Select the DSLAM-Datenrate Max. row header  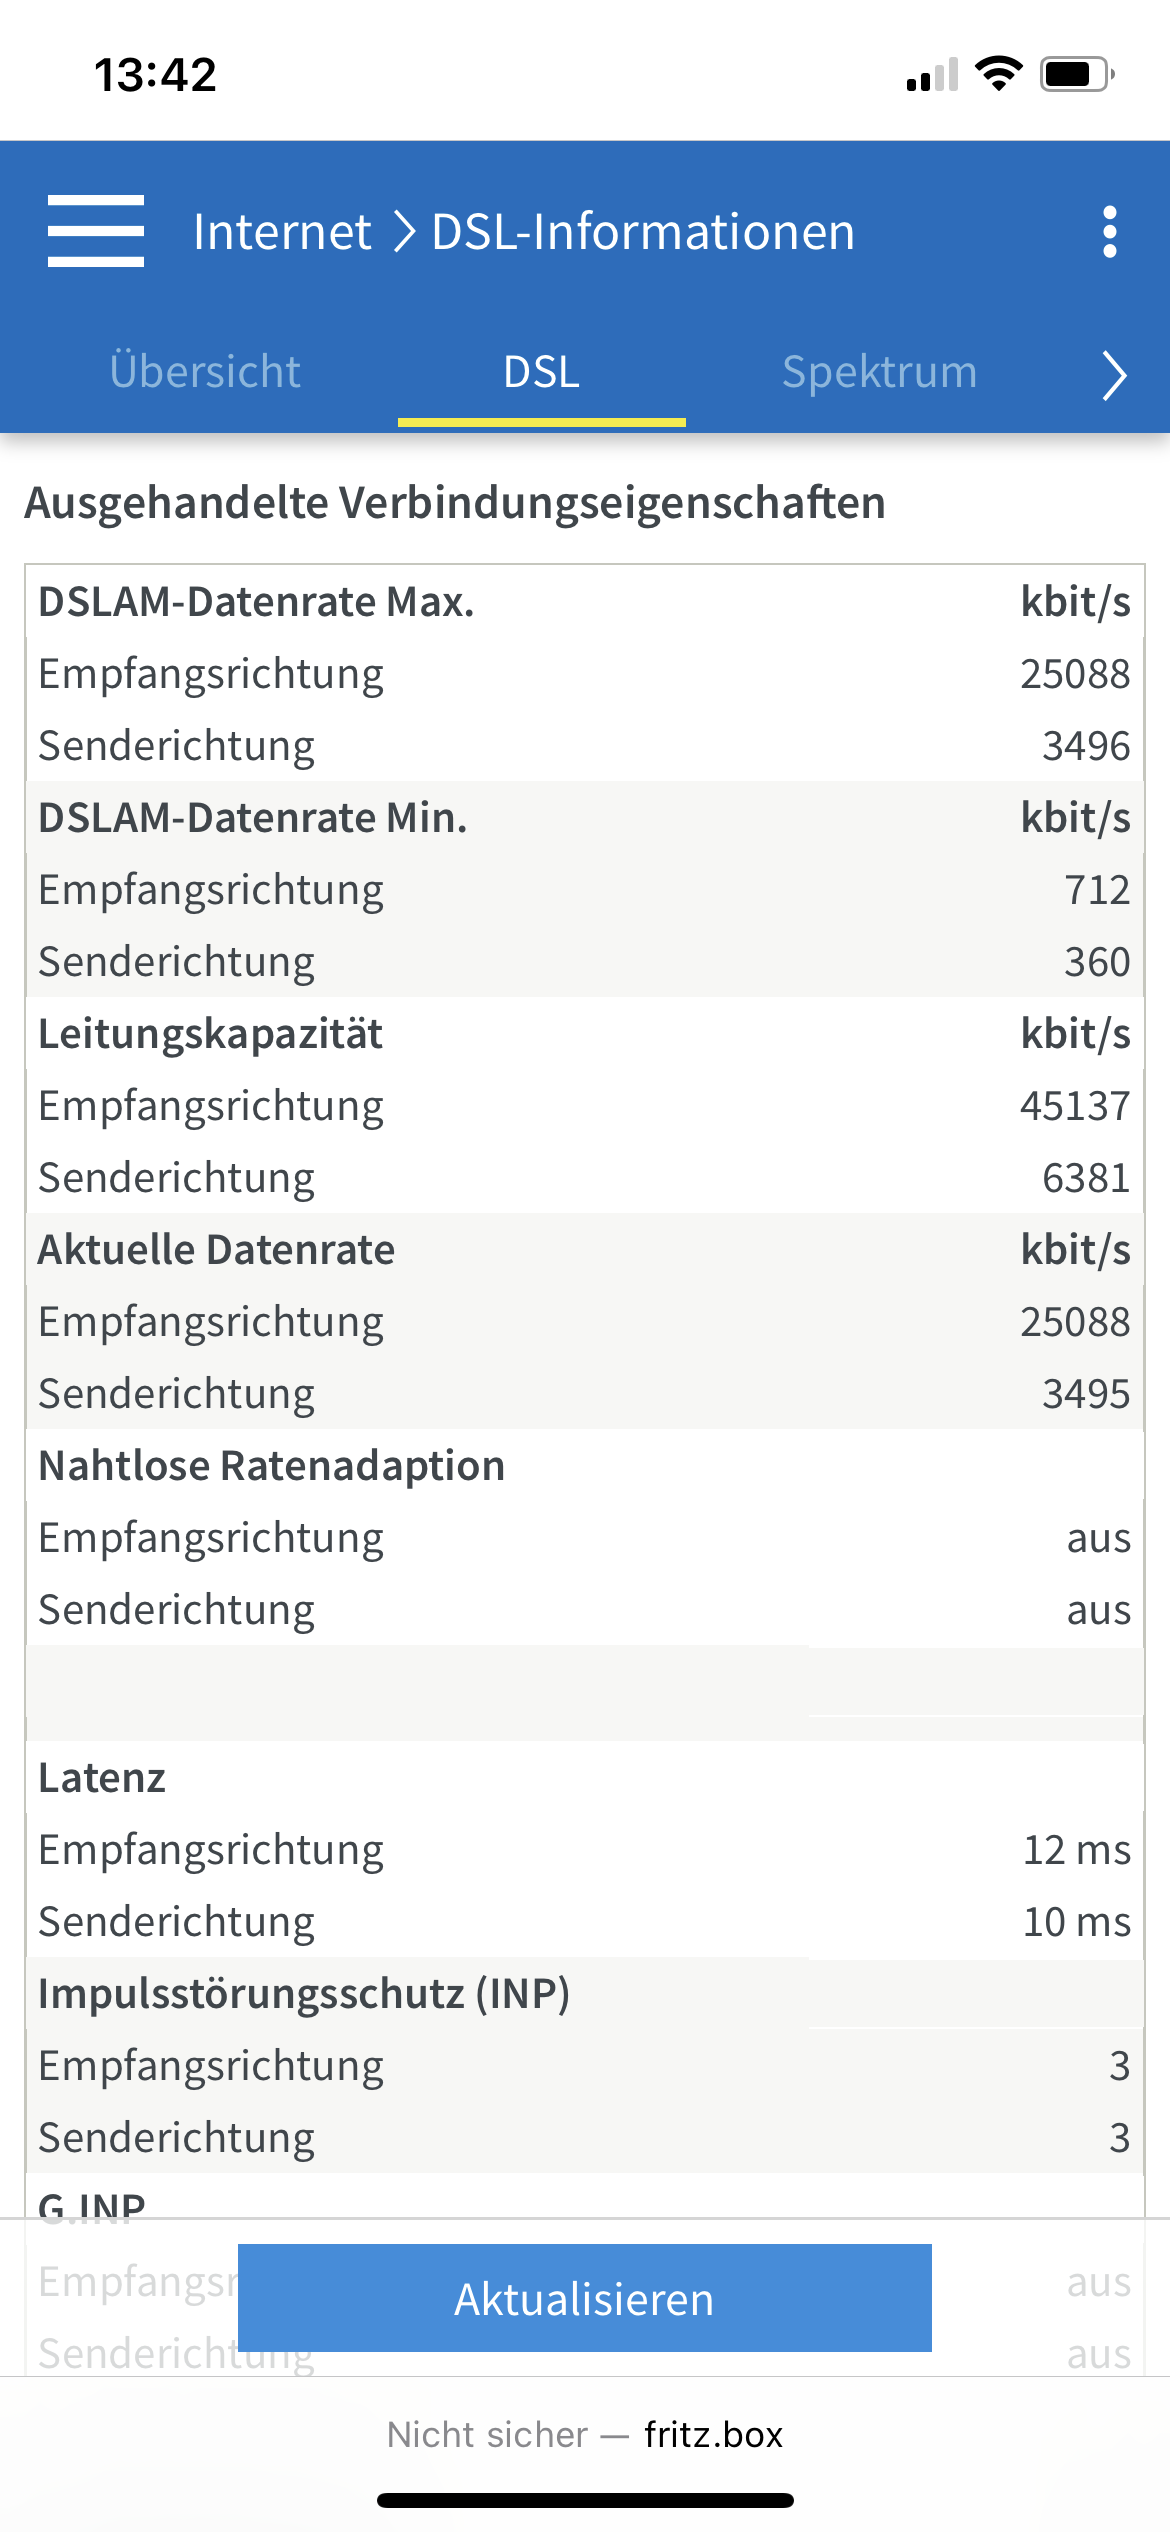[x=585, y=602]
